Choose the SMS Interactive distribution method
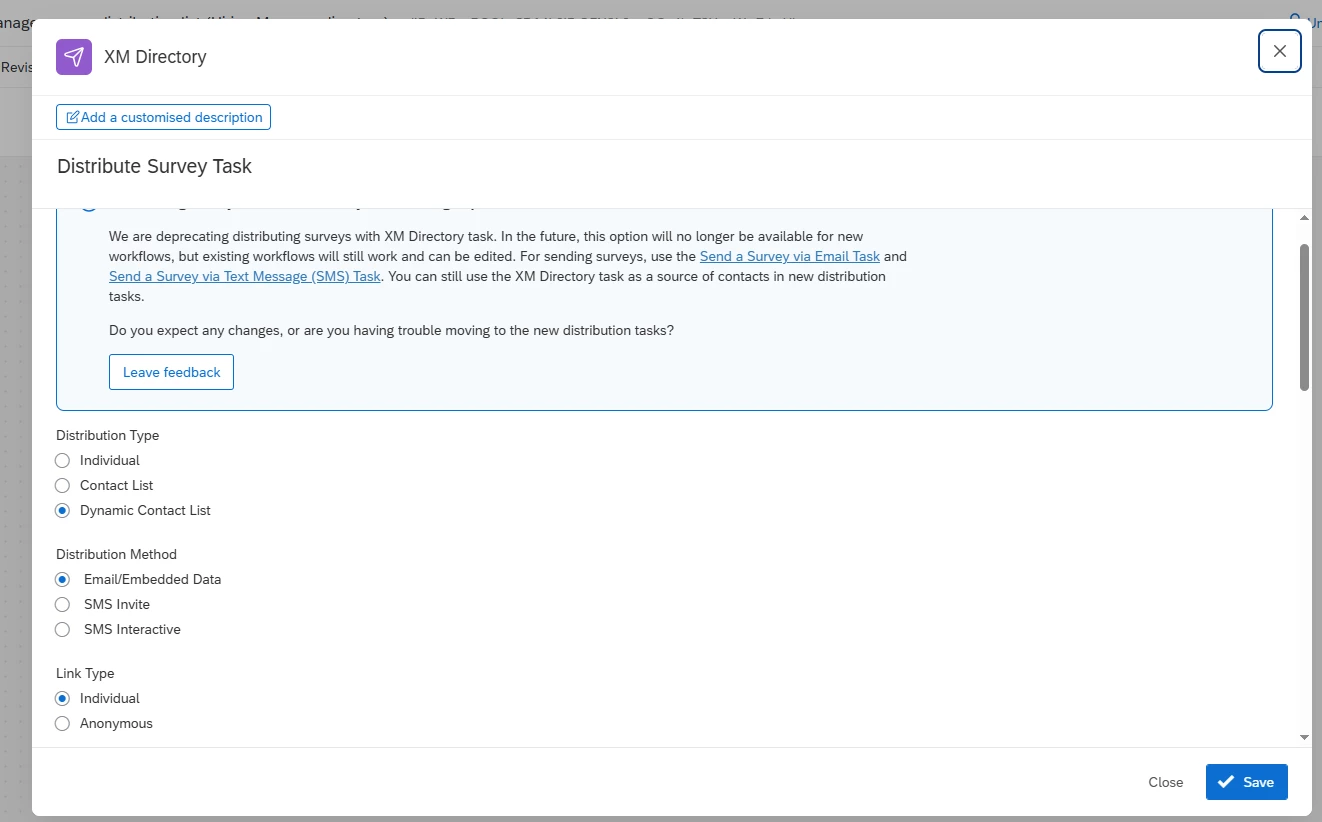 [x=62, y=629]
